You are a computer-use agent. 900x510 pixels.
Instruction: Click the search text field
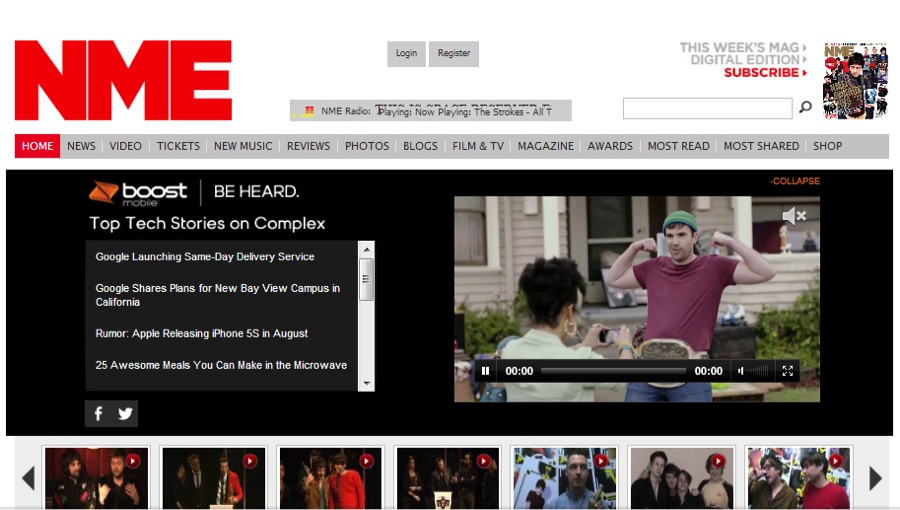[707, 108]
